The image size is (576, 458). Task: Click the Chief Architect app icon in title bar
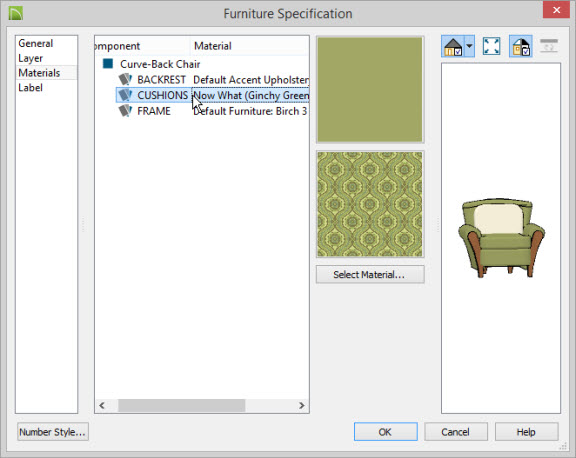point(16,14)
